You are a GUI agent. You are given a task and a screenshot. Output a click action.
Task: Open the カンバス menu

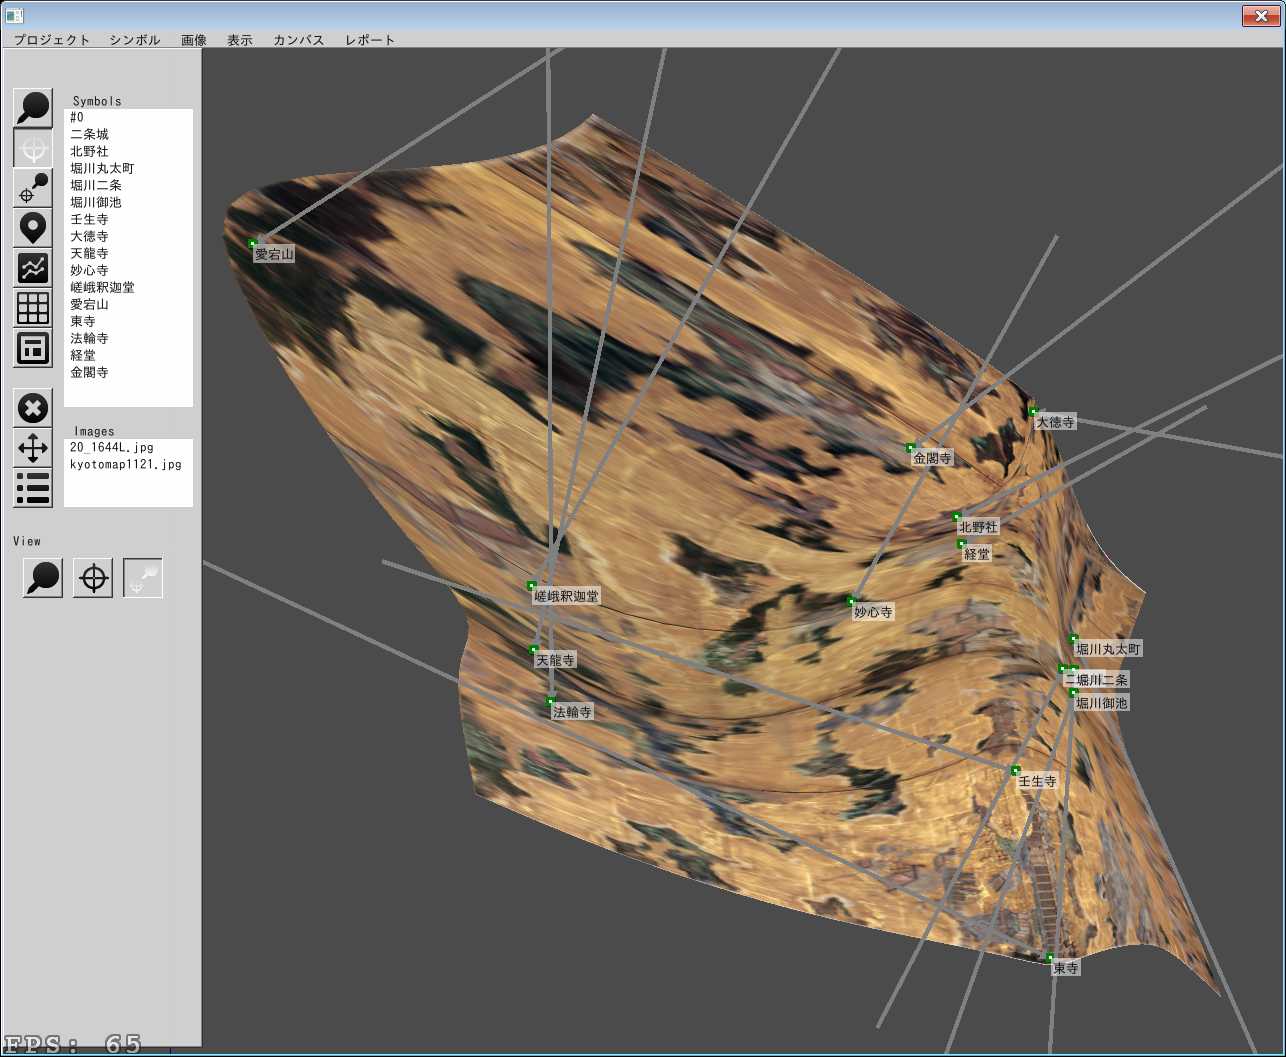point(299,40)
